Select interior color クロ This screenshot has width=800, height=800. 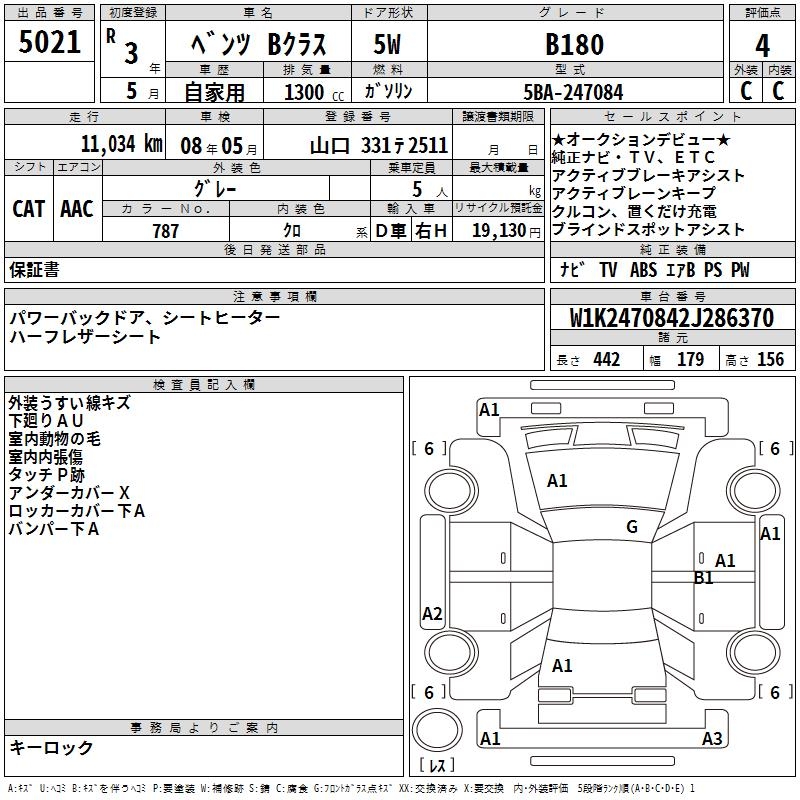tap(292, 230)
